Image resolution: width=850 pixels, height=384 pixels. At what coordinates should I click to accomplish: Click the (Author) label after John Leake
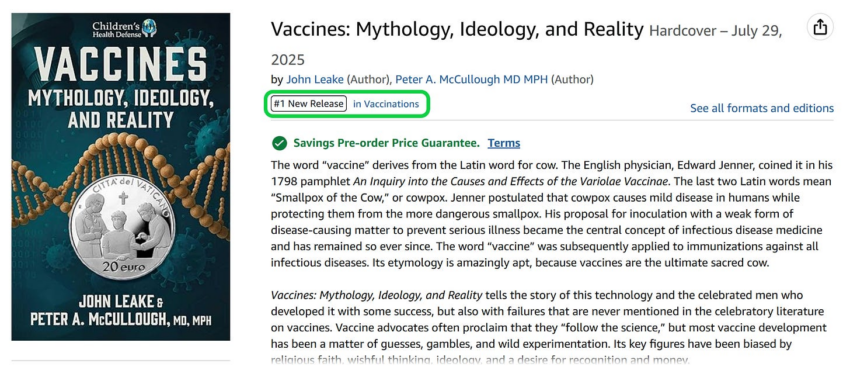click(369, 80)
